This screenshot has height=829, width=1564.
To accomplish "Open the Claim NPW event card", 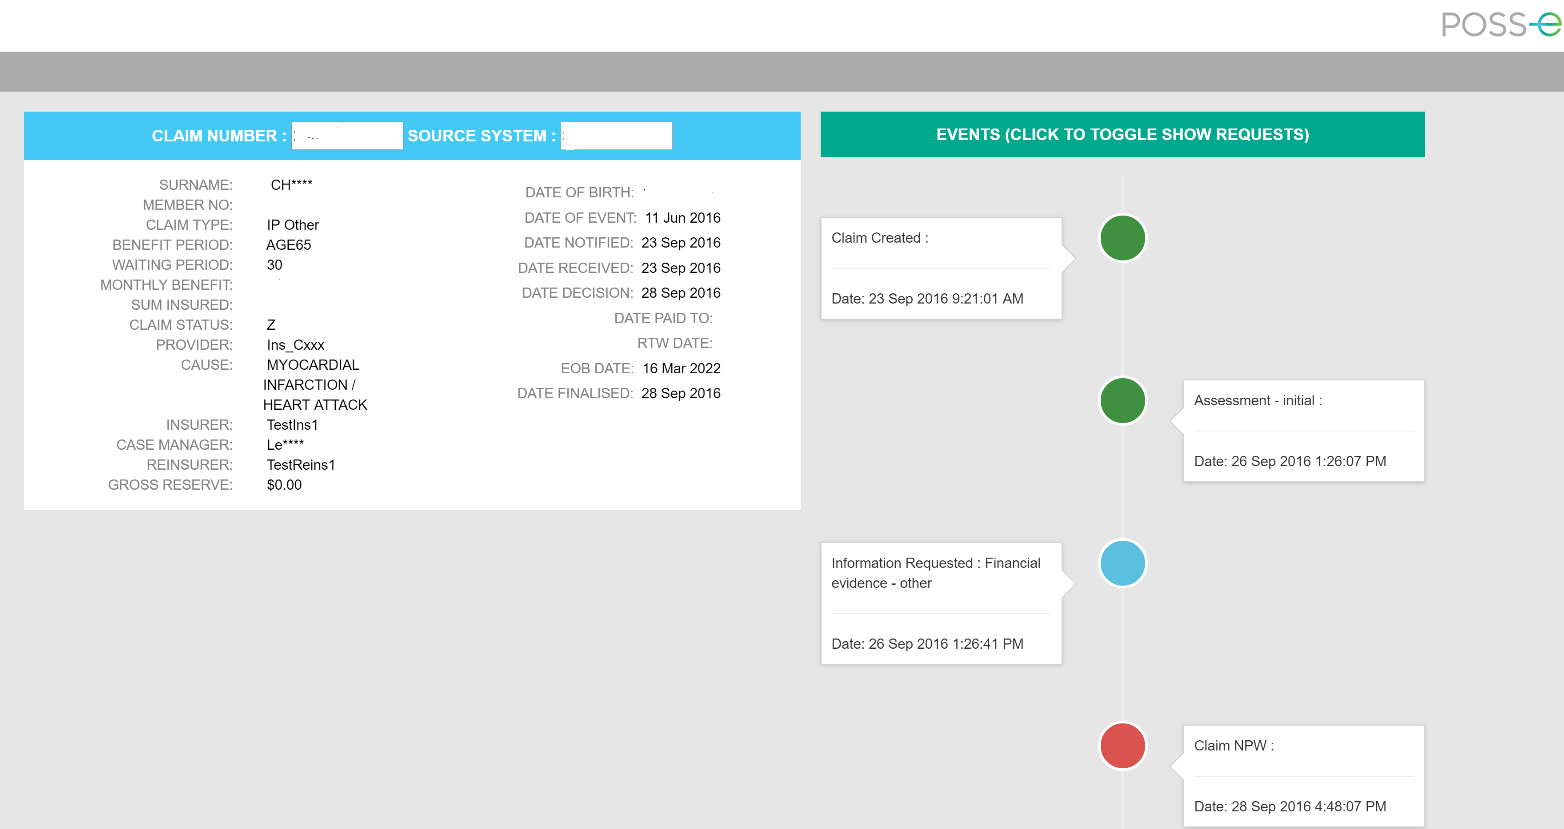I will click(x=1302, y=775).
